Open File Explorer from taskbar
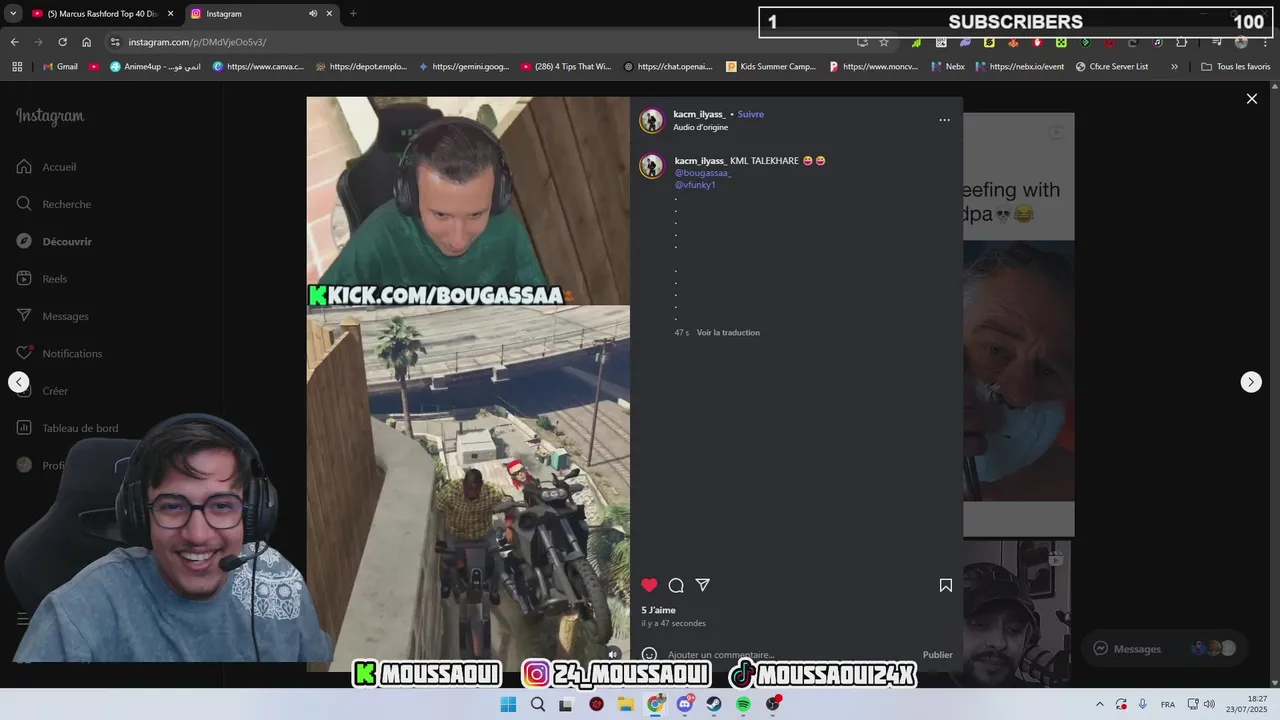The width and height of the screenshot is (1280, 720). (x=626, y=704)
